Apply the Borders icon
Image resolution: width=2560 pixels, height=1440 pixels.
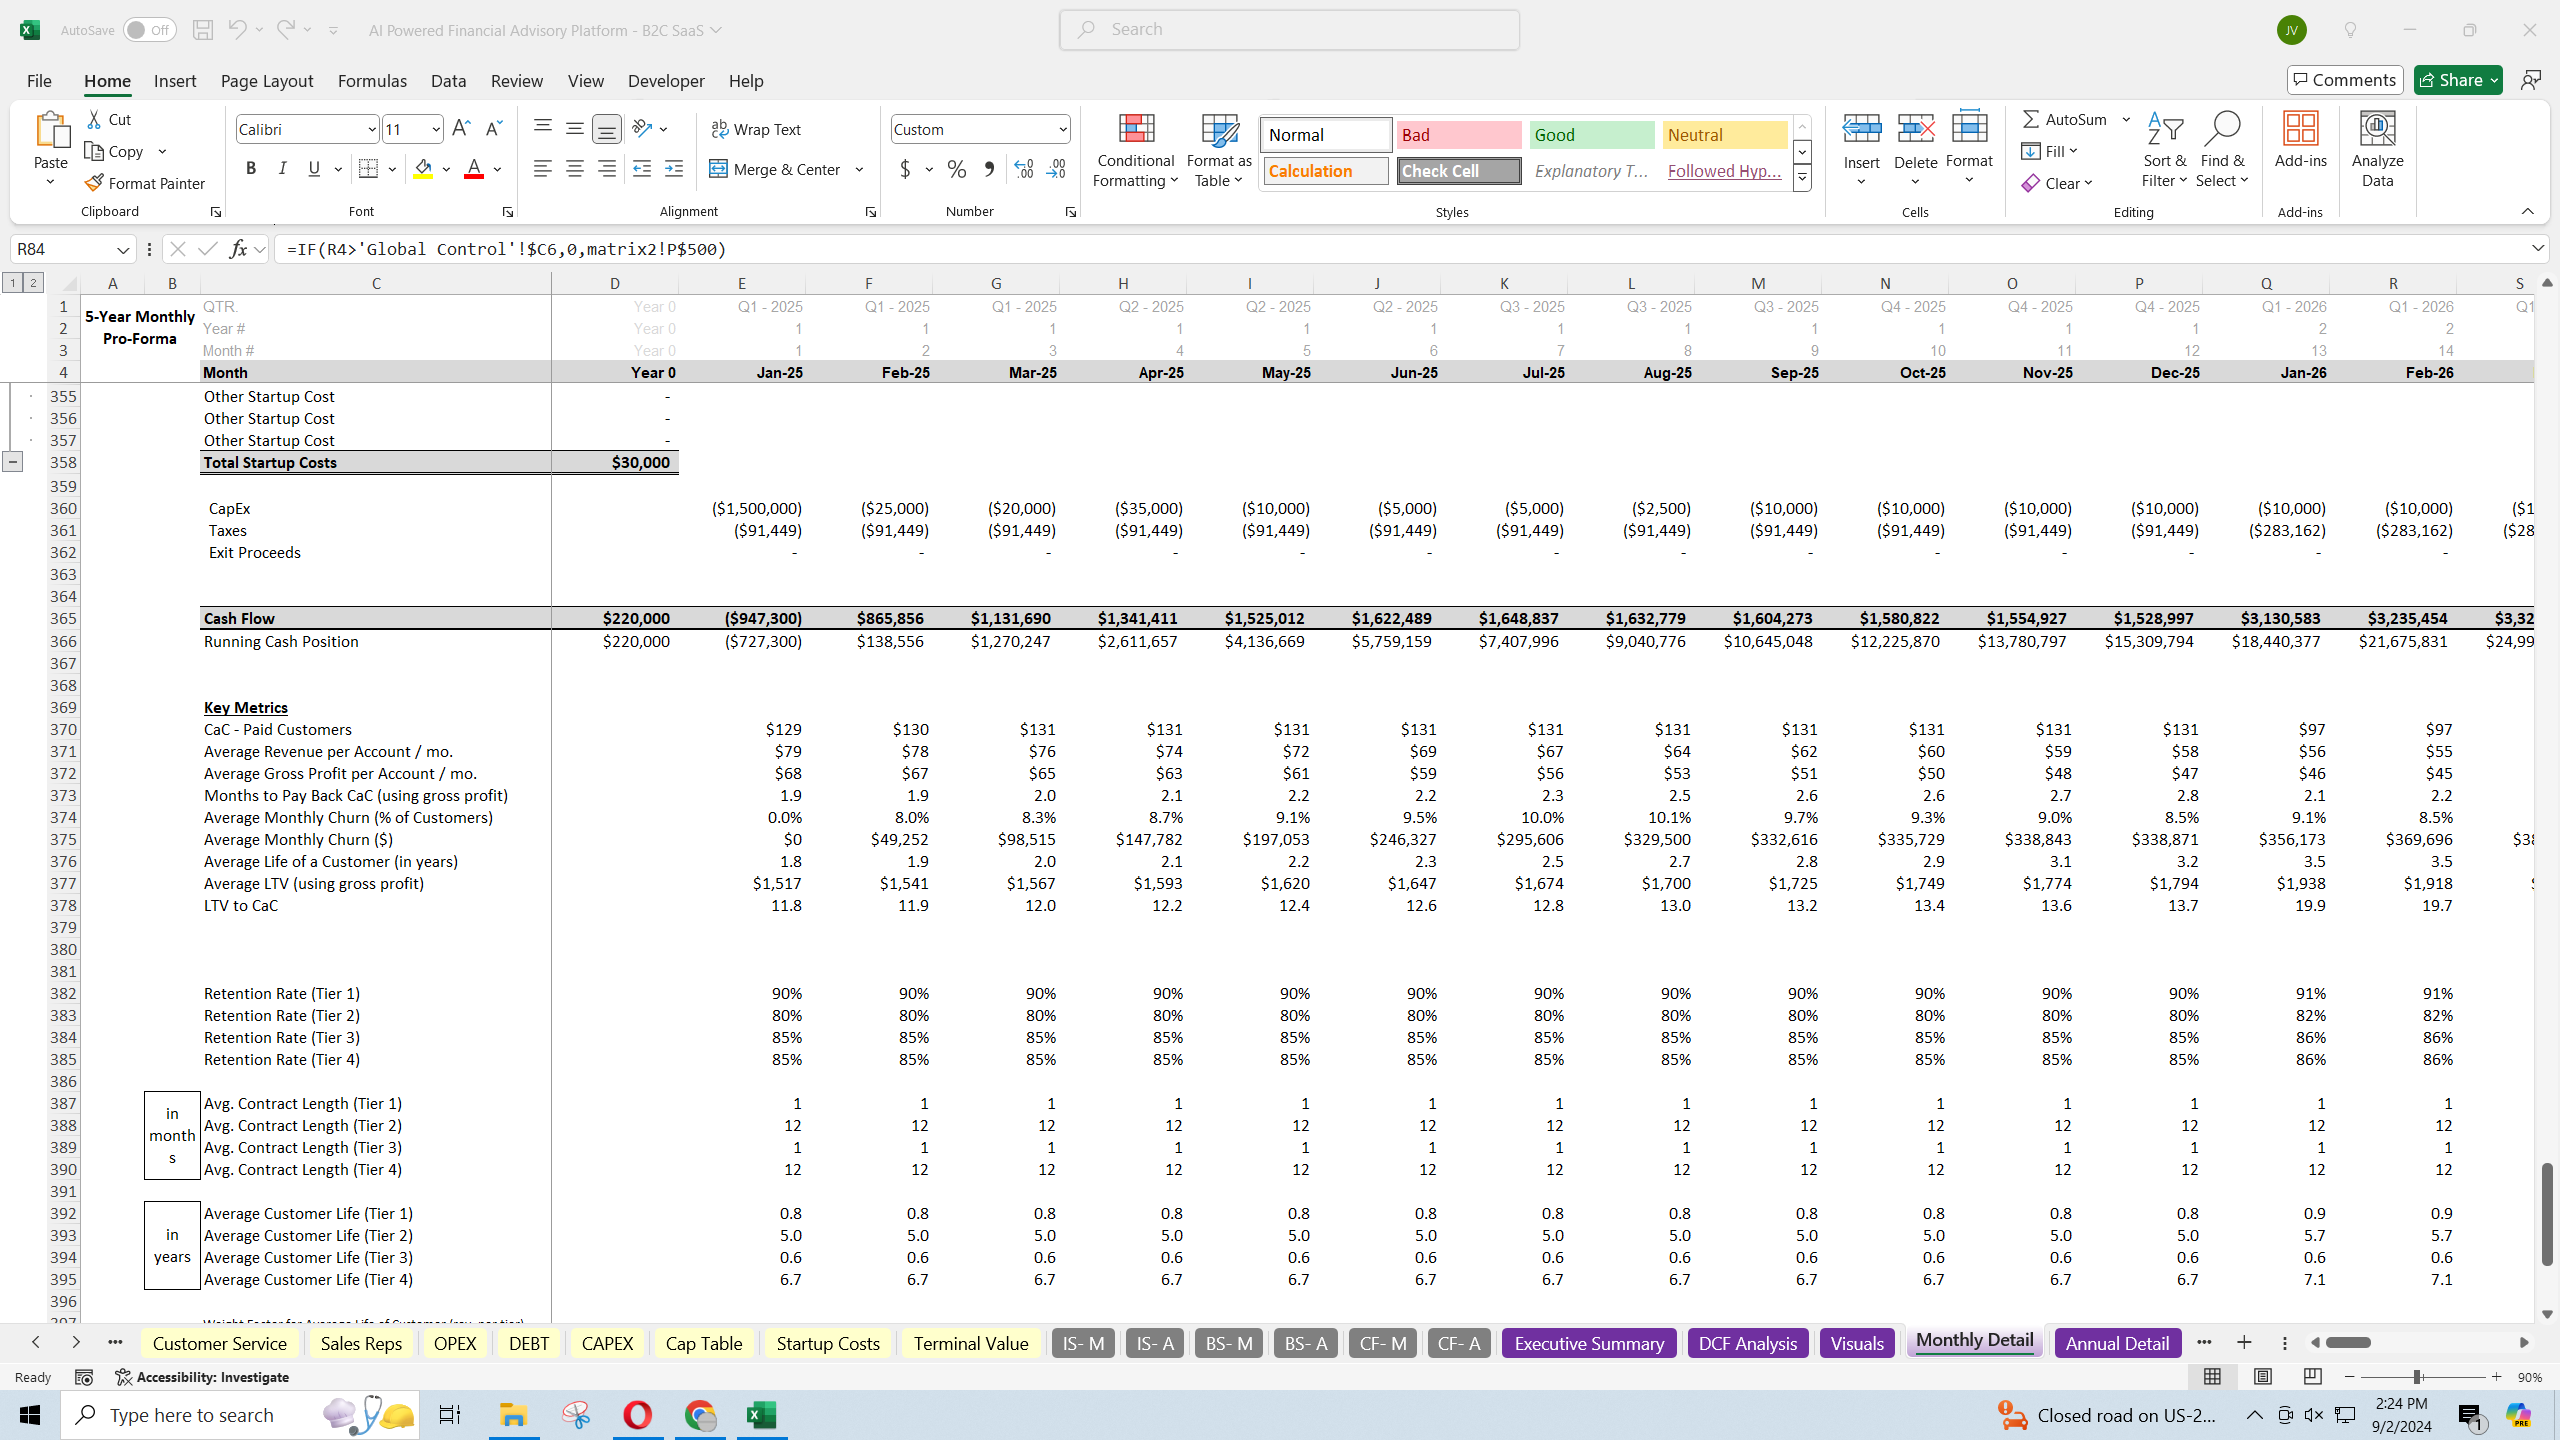click(x=368, y=169)
